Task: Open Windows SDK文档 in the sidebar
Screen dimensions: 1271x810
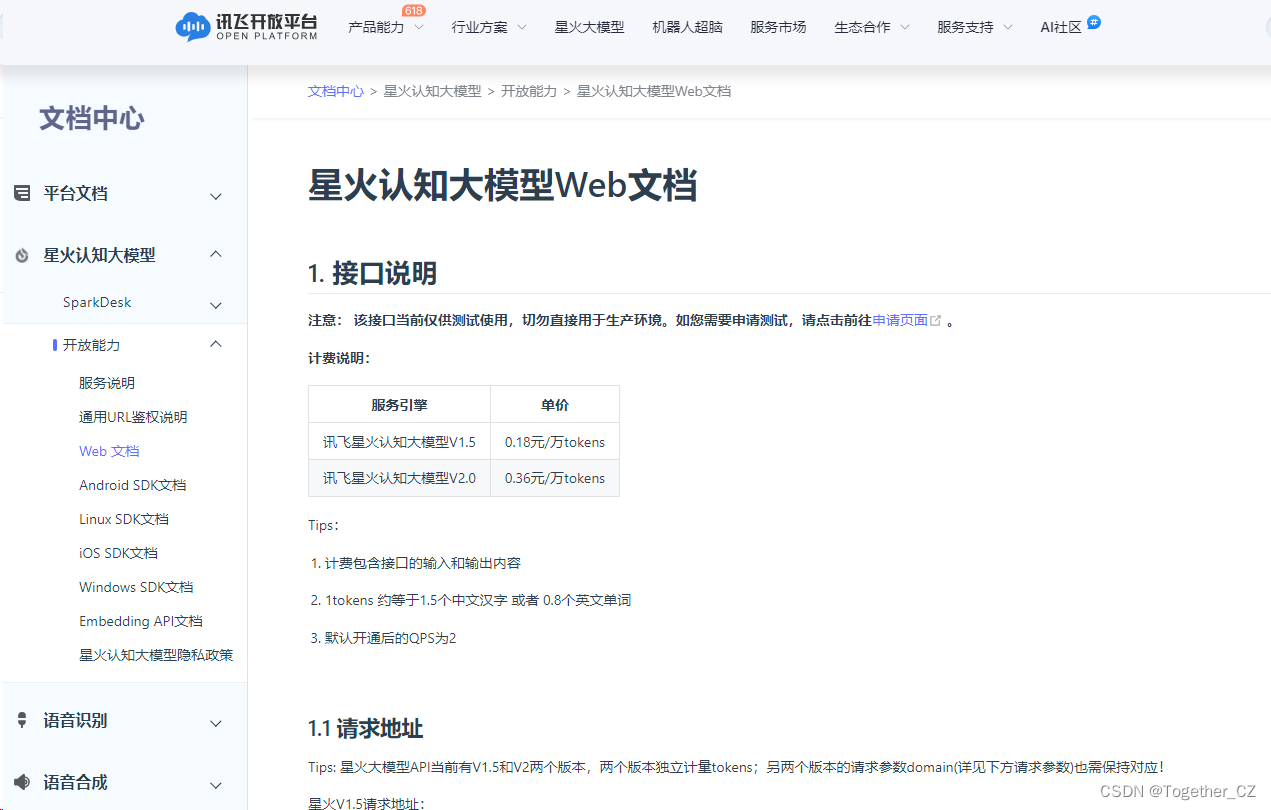Action: pyautogui.click(x=136, y=587)
